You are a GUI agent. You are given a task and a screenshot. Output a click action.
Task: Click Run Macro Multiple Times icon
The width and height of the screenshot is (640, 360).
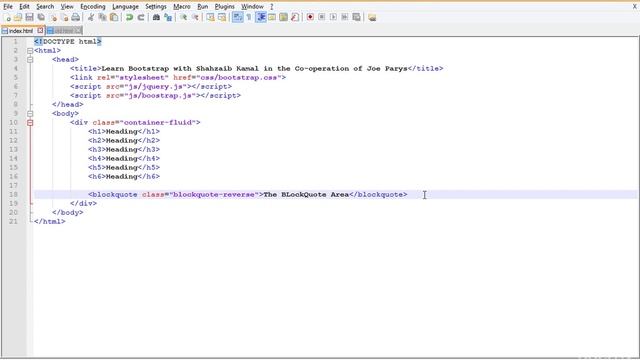345,17
